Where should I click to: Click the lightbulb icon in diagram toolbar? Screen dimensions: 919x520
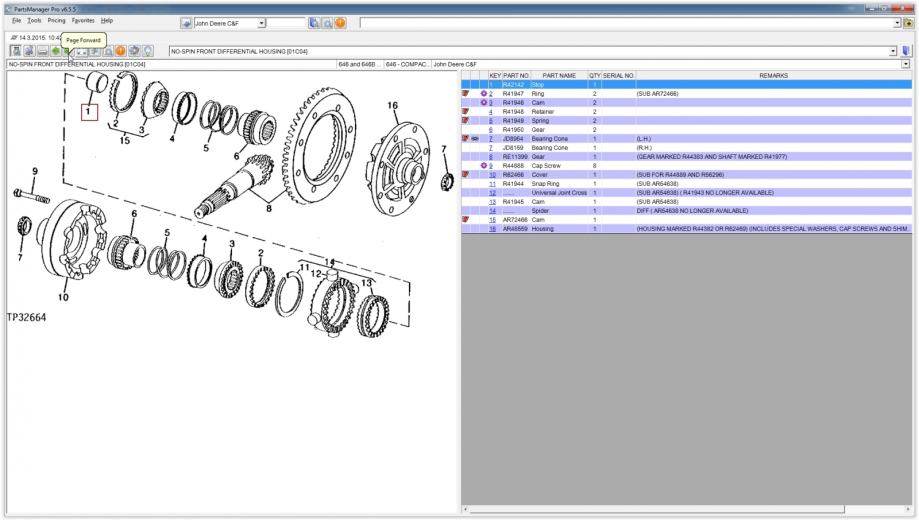click(148, 51)
